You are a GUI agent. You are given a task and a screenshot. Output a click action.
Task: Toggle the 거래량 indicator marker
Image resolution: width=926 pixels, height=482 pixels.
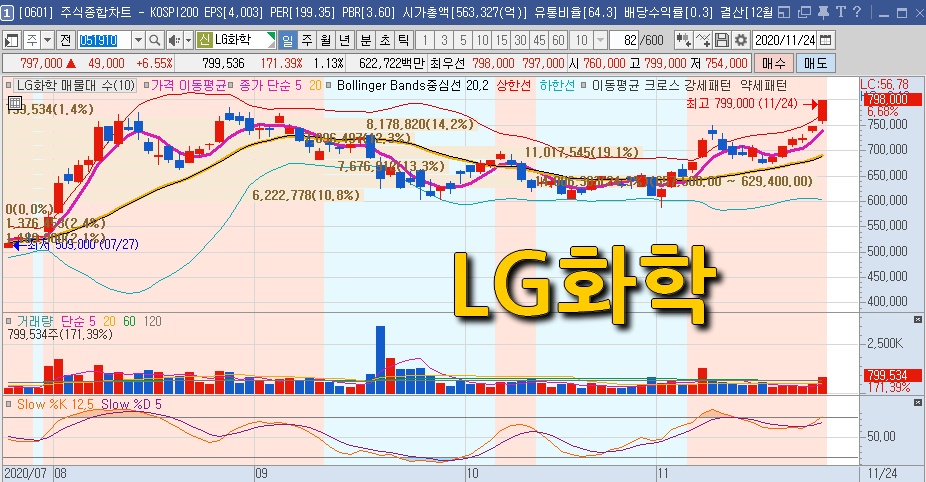click(8, 321)
